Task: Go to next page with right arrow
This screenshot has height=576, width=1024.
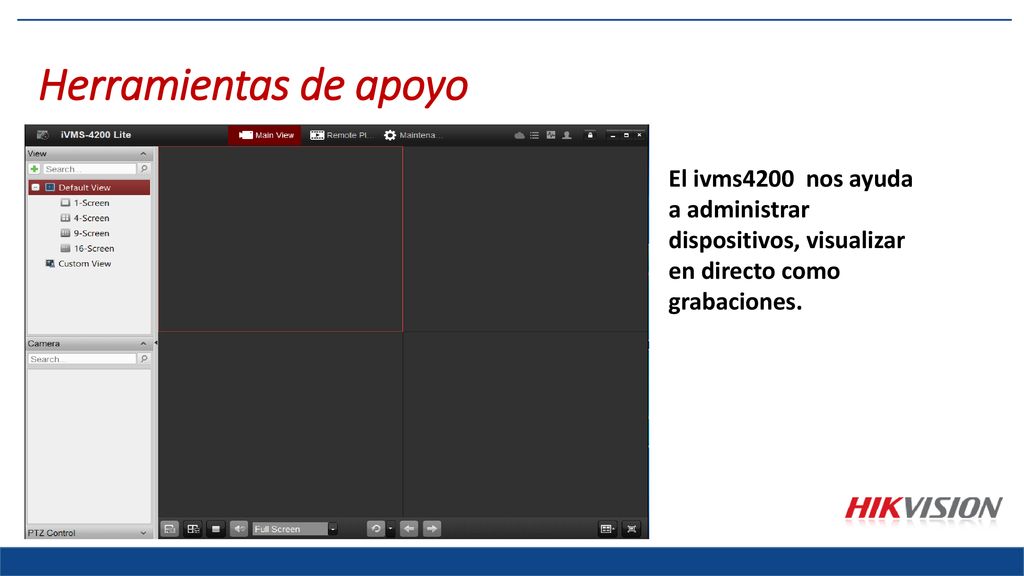Action: click(x=432, y=529)
